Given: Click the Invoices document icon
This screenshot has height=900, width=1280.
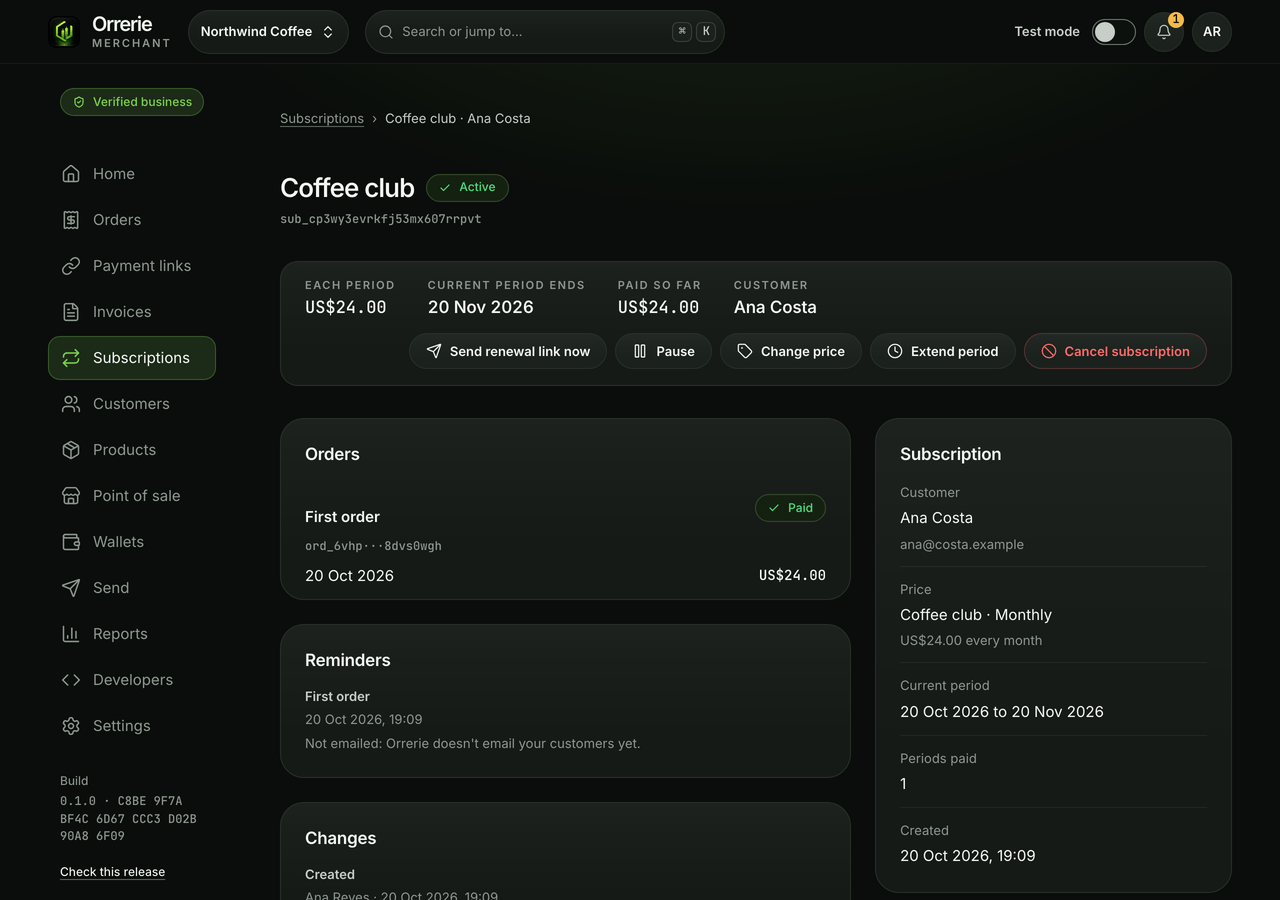Looking at the screenshot, I should click(x=71, y=312).
